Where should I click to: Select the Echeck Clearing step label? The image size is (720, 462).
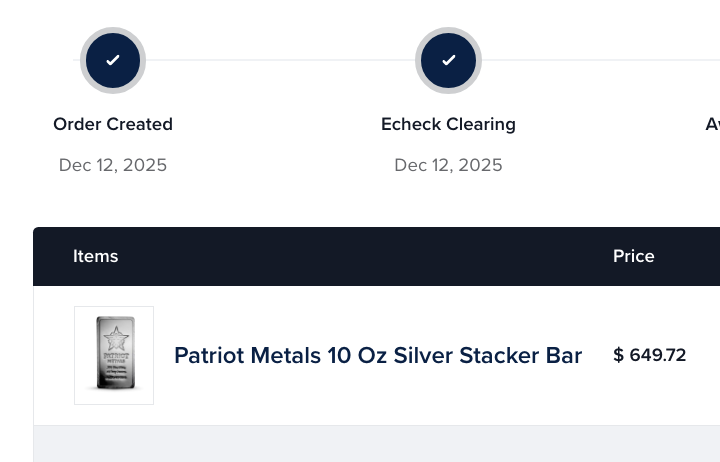click(x=448, y=124)
